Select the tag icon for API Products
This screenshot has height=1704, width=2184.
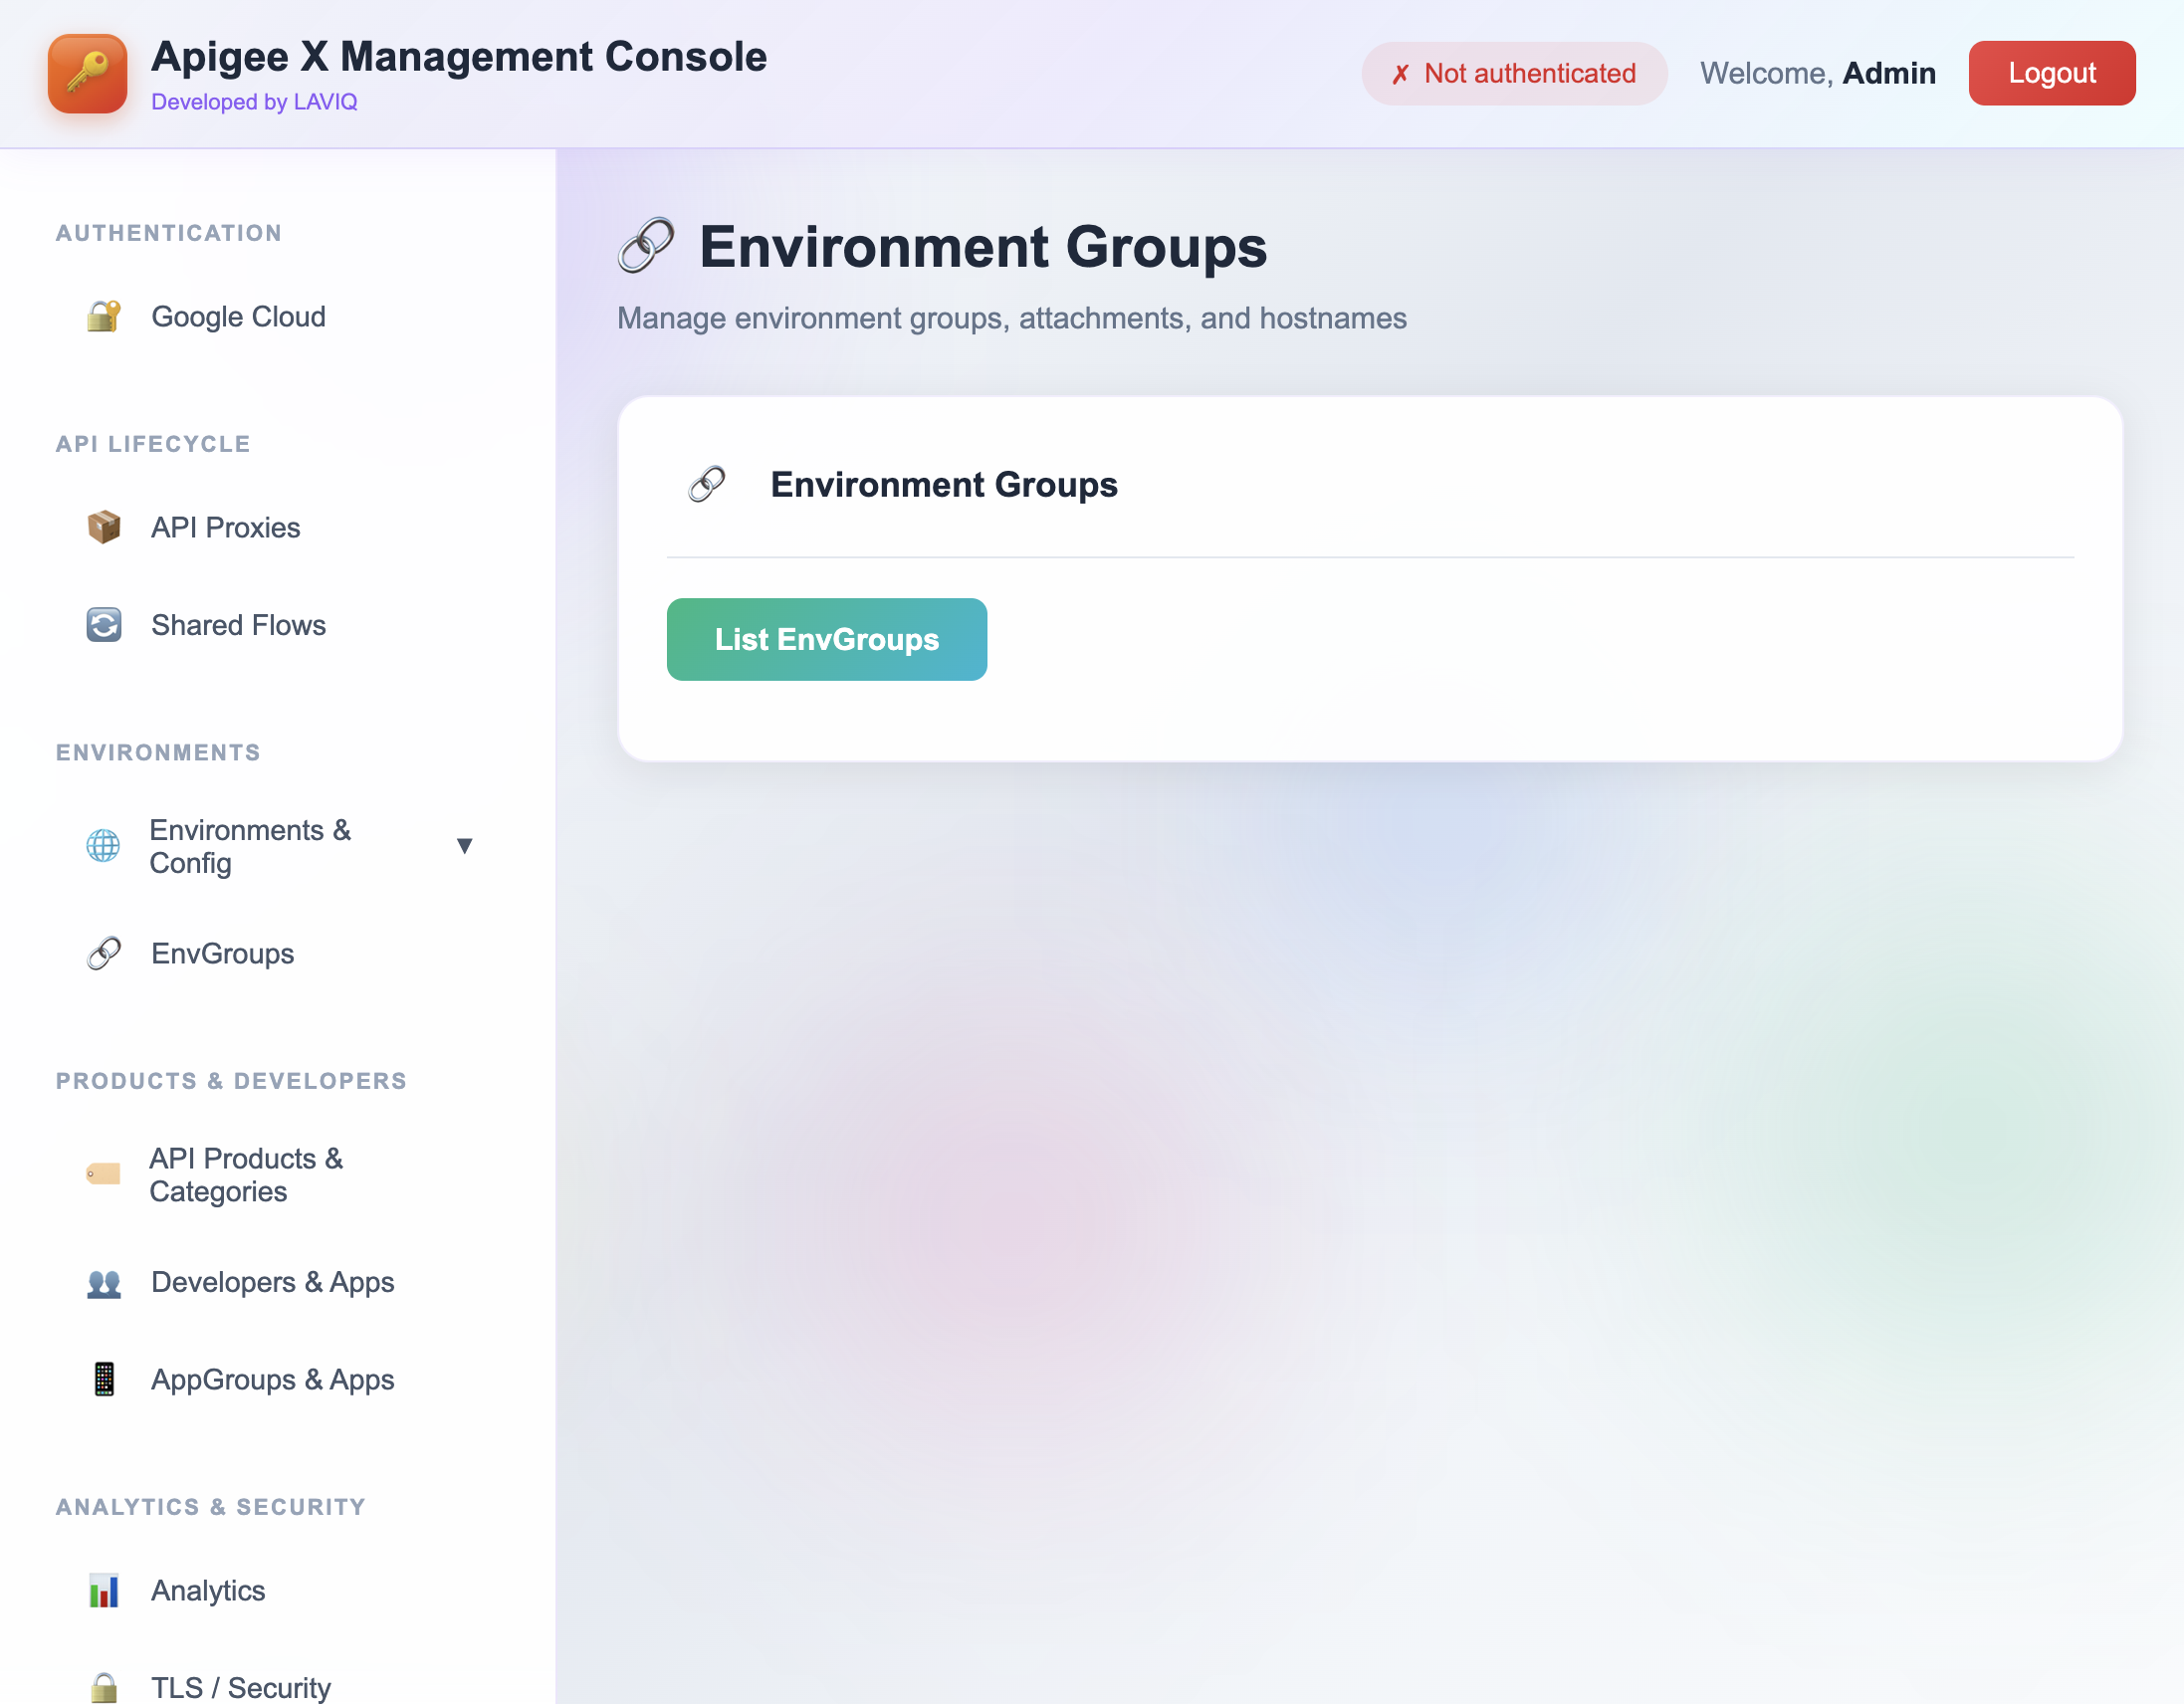point(103,1175)
